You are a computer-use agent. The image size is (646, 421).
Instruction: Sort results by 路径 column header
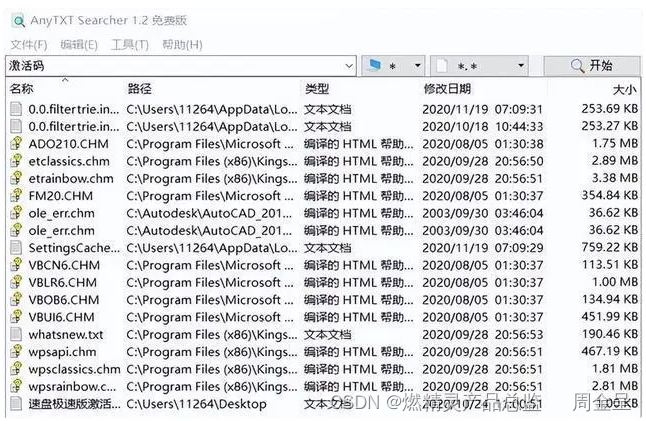(140, 89)
